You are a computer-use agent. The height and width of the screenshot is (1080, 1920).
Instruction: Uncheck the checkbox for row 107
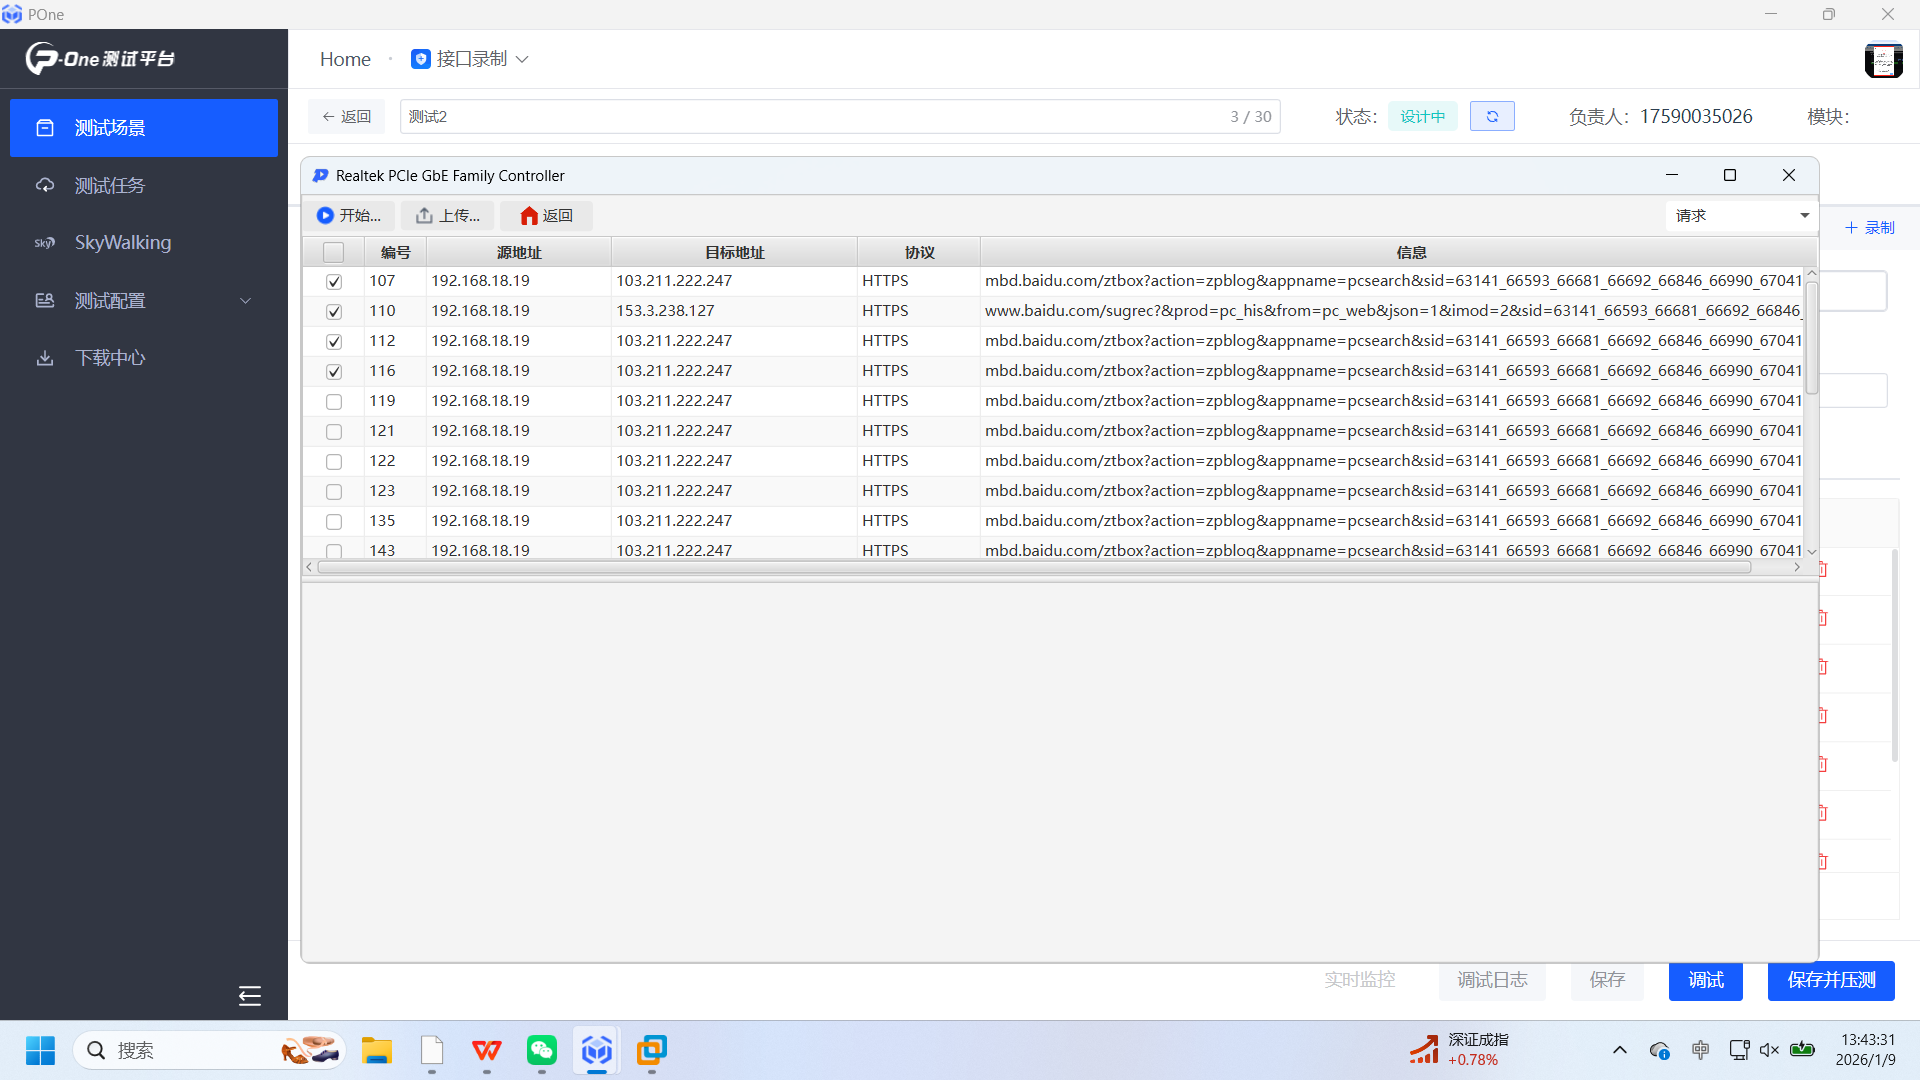[334, 282]
